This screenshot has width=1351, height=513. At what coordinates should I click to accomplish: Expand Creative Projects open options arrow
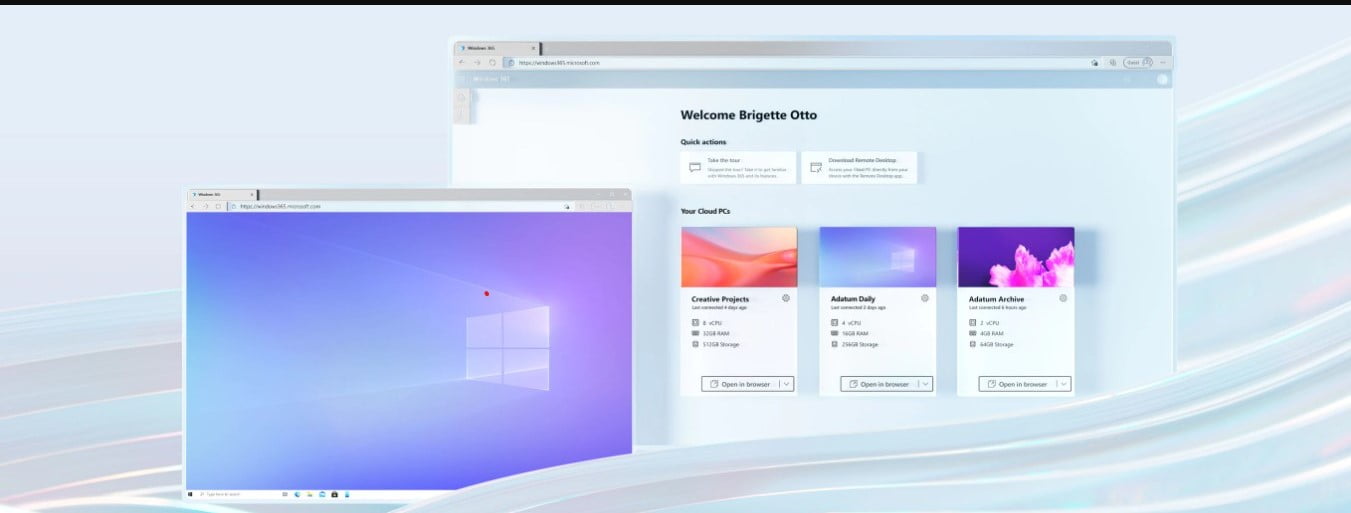click(x=786, y=384)
